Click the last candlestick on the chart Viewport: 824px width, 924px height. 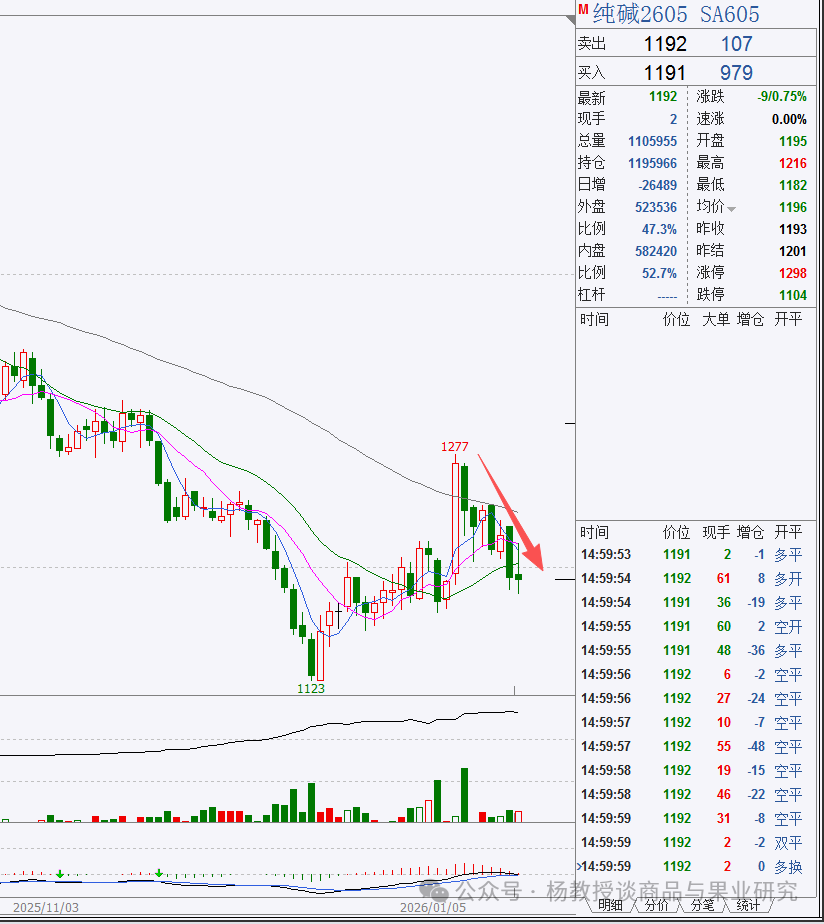(519, 577)
